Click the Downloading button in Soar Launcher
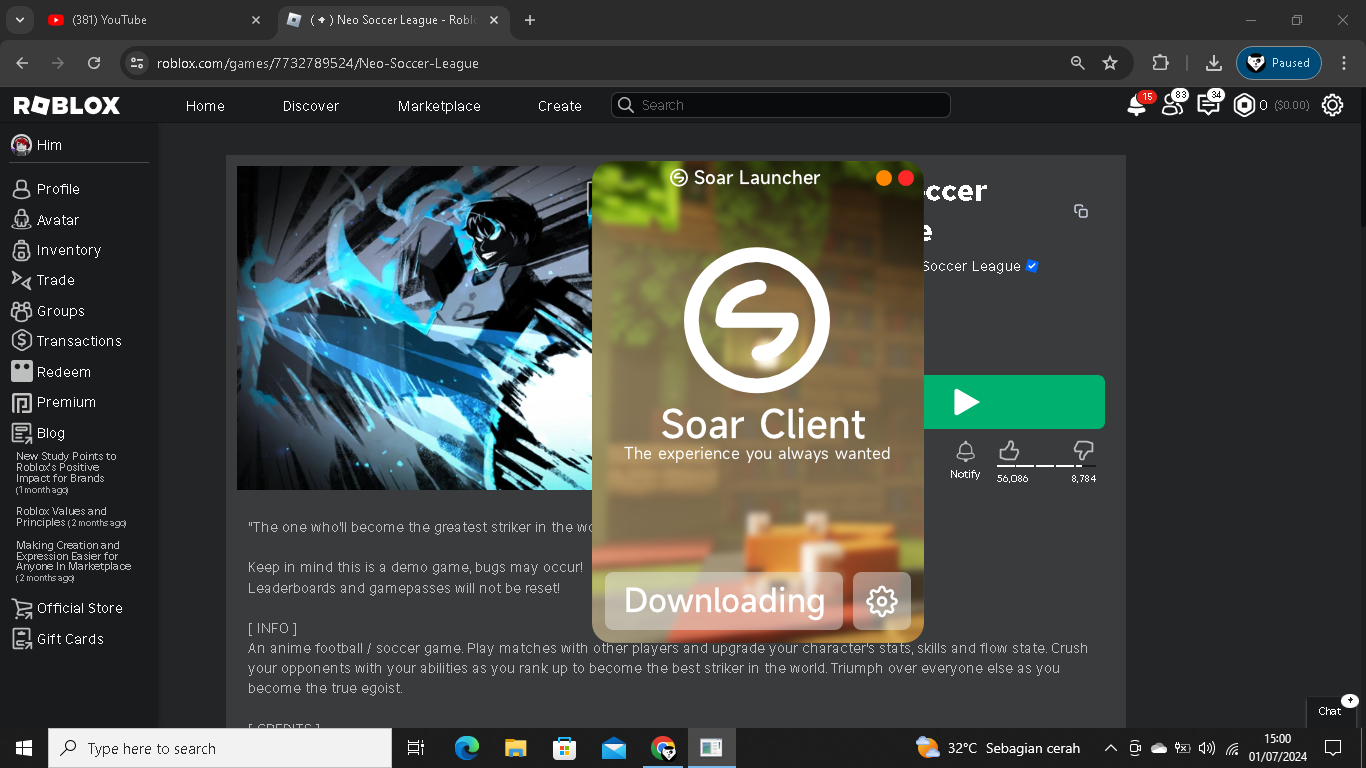This screenshot has width=1366, height=768. pyautogui.click(x=724, y=601)
